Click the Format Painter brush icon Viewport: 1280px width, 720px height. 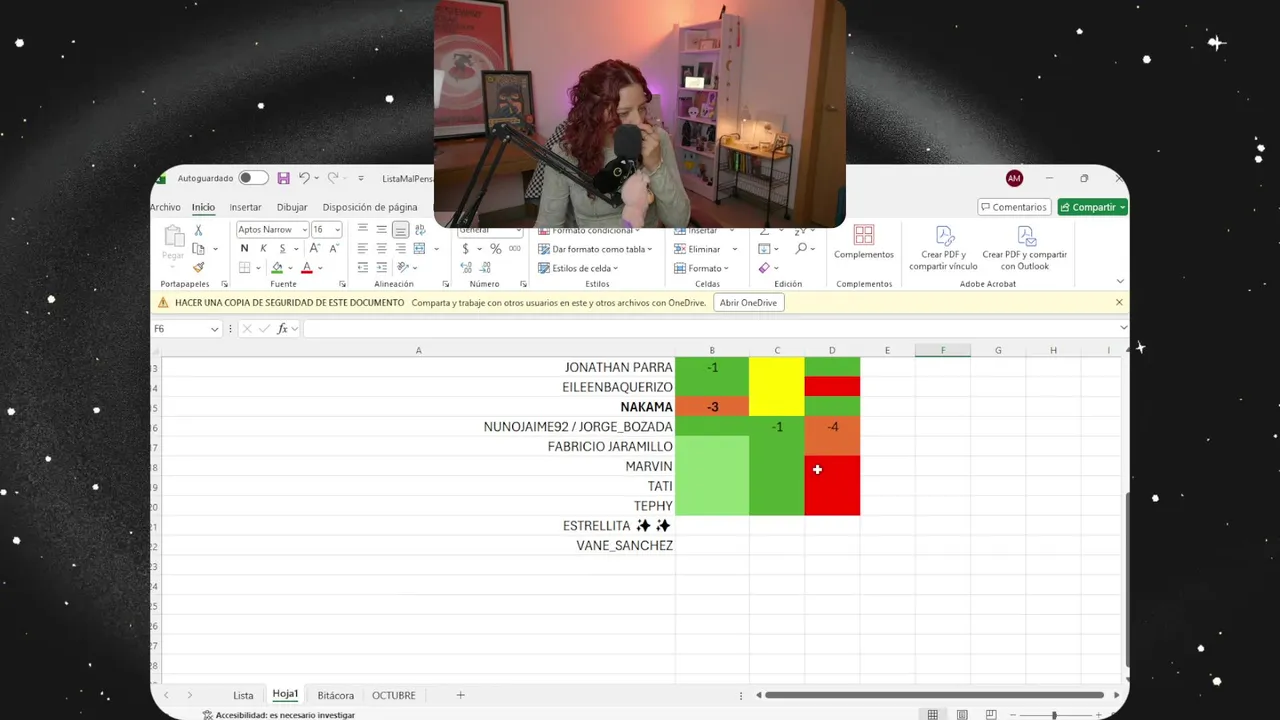tap(198, 267)
